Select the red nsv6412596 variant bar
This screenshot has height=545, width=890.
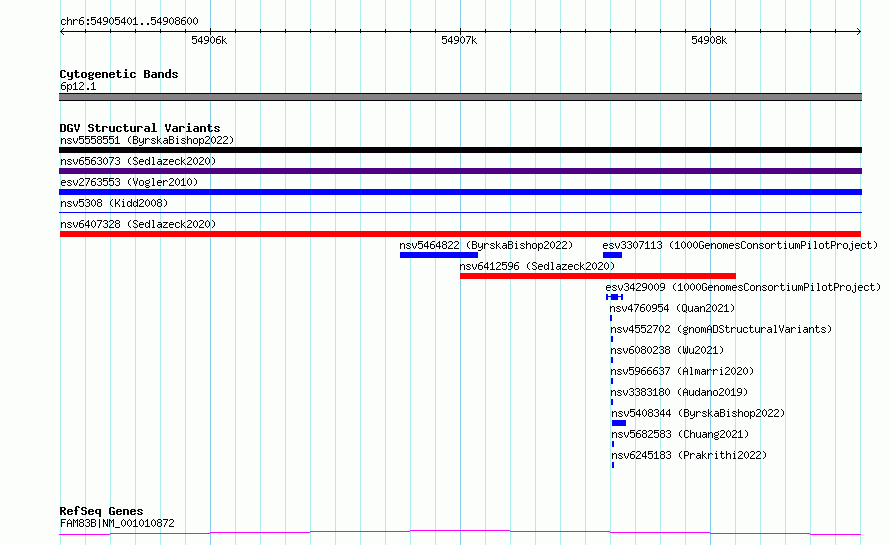pyautogui.click(x=598, y=276)
